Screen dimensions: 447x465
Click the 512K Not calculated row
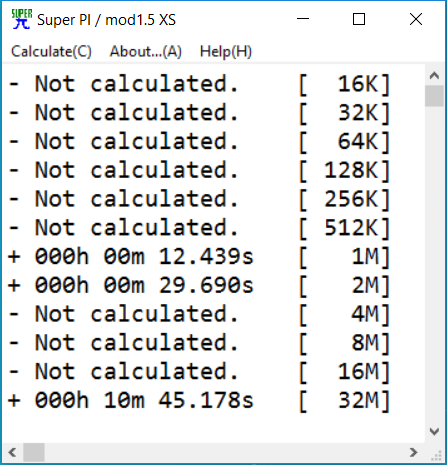tap(199, 228)
